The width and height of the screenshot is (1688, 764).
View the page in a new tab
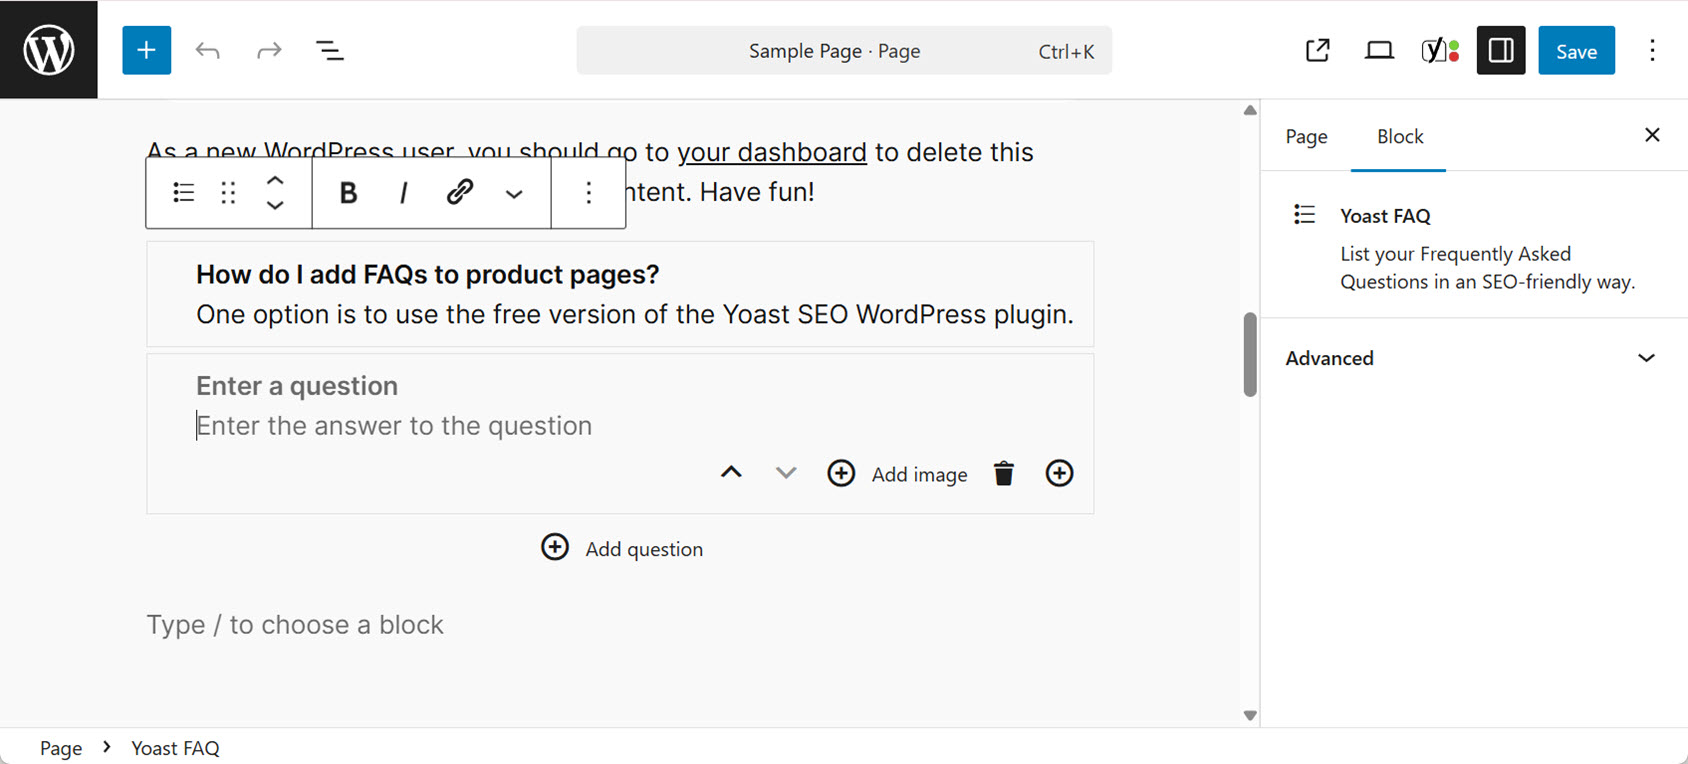pyautogui.click(x=1318, y=50)
